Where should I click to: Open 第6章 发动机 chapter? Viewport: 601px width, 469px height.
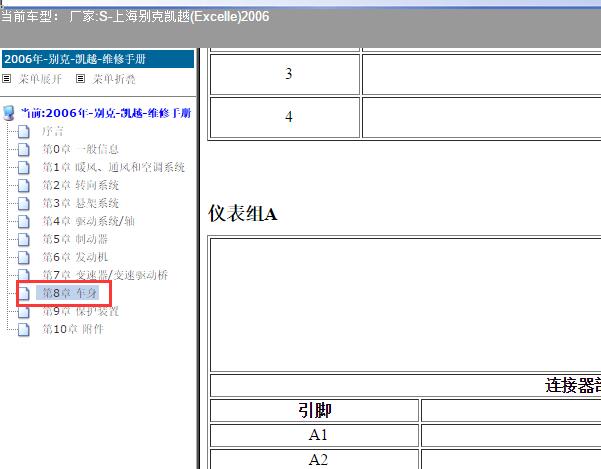(x=75, y=257)
